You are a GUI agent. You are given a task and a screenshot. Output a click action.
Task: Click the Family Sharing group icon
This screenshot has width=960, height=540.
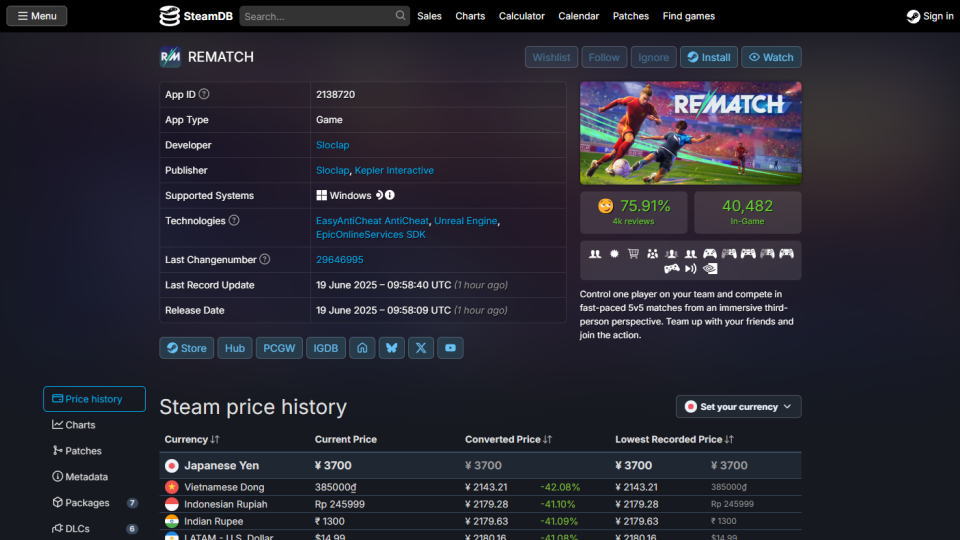tap(653, 253)
